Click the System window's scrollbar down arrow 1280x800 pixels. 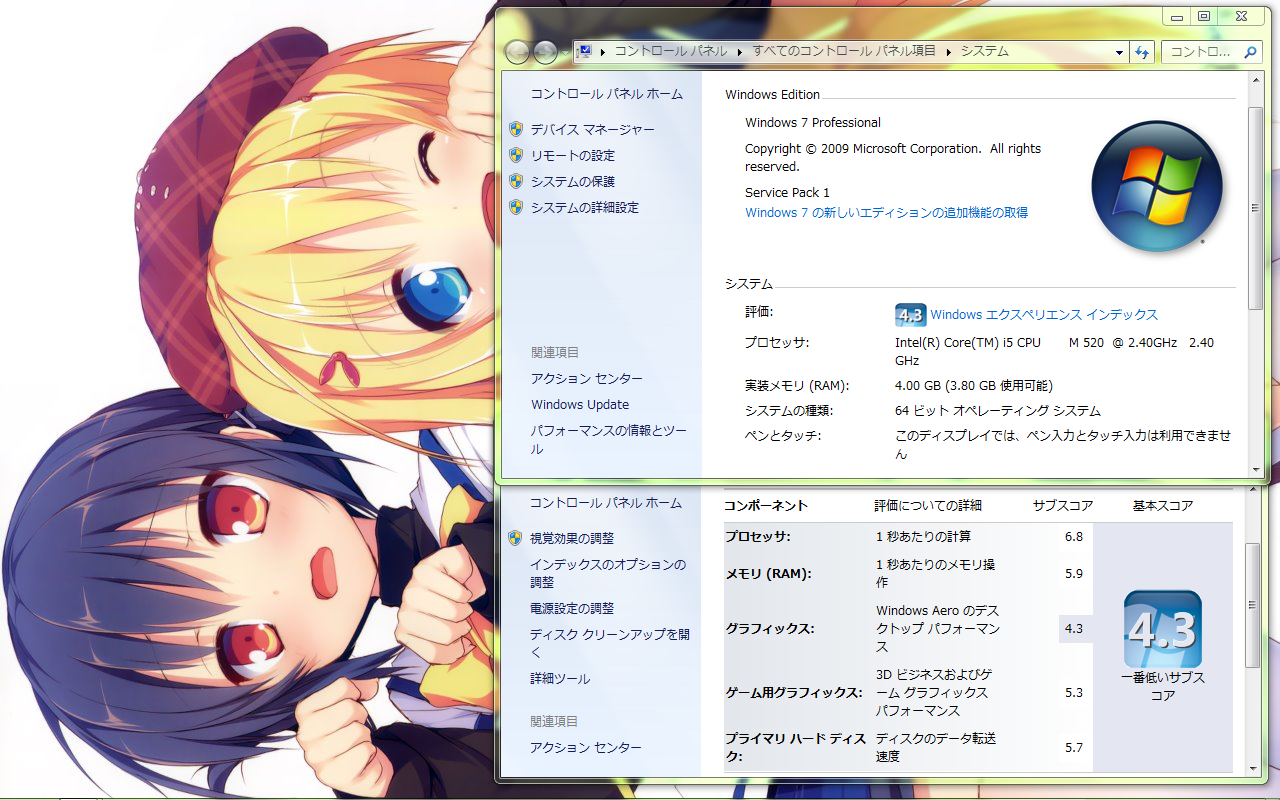(x=1255, y=468)
